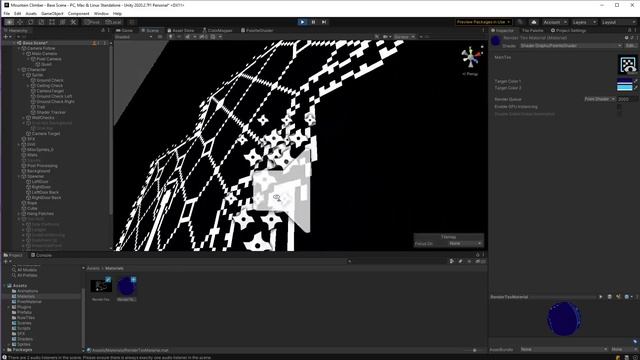
Task: Select the Render Tex texture asset thumbnail
Action: tap(101, 286)
